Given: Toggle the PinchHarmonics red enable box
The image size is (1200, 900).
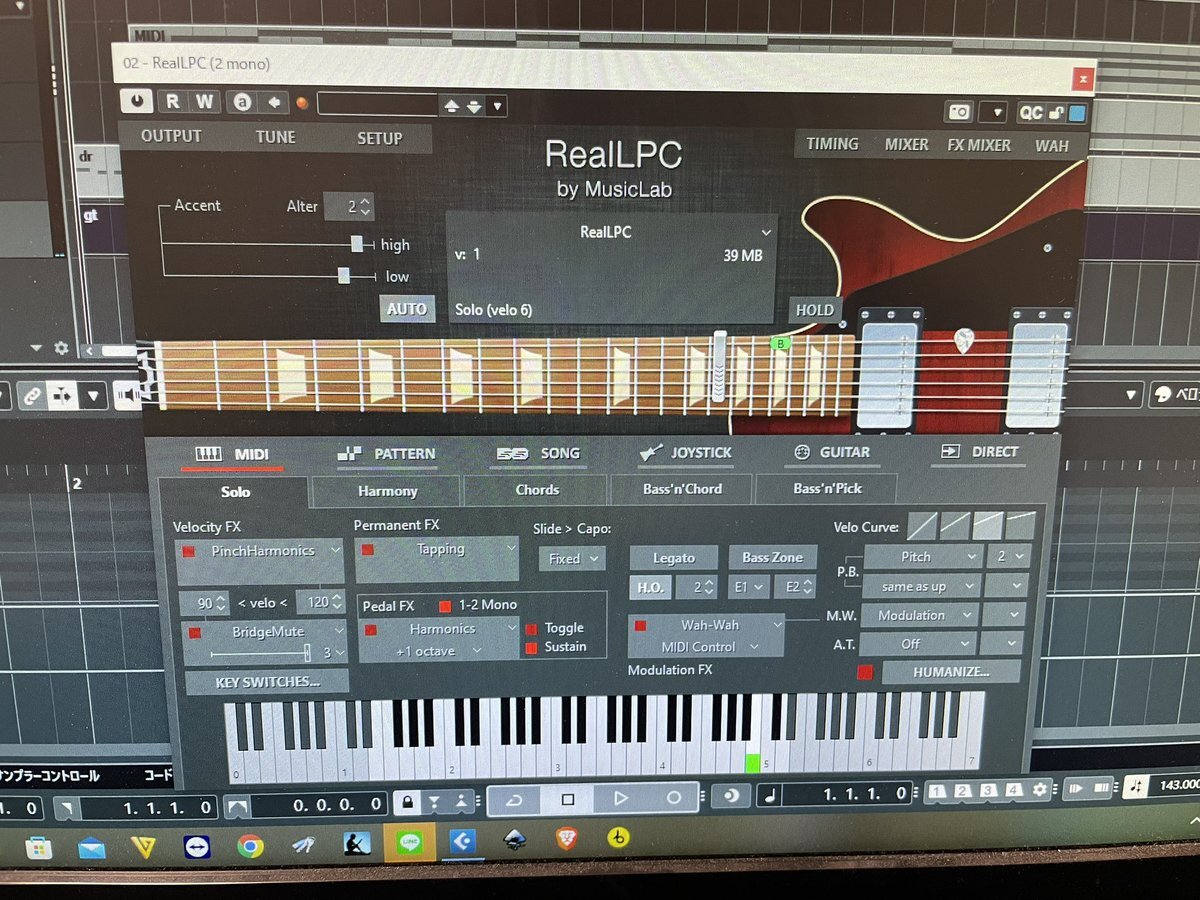Looking at the screenshot, I should click(188, 551).
